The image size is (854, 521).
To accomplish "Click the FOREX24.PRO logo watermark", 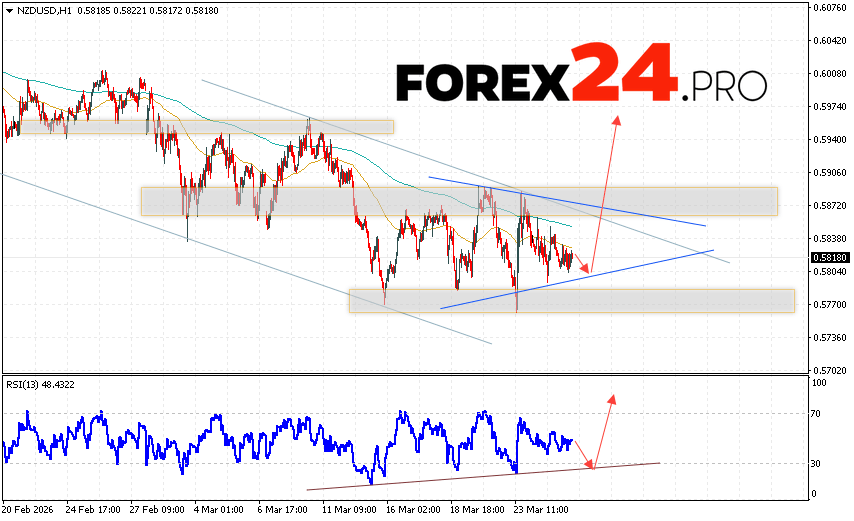I will (581, 82).
